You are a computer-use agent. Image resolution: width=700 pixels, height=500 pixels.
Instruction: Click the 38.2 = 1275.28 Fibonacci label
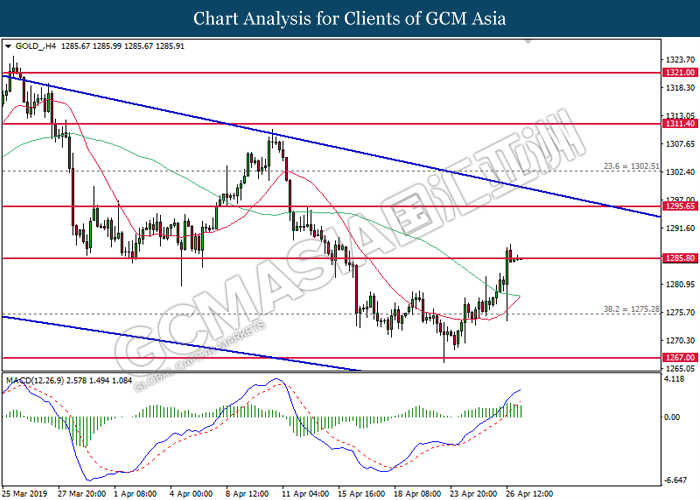pos(631,309)
